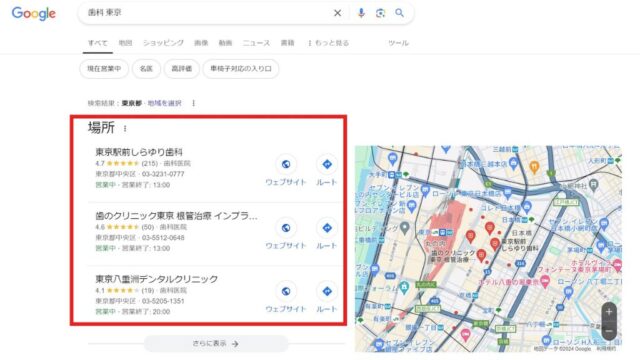Get route to 東京八重洲デンタルクリニック
Viewport: 640px width, 360px height.
[327, 291]
